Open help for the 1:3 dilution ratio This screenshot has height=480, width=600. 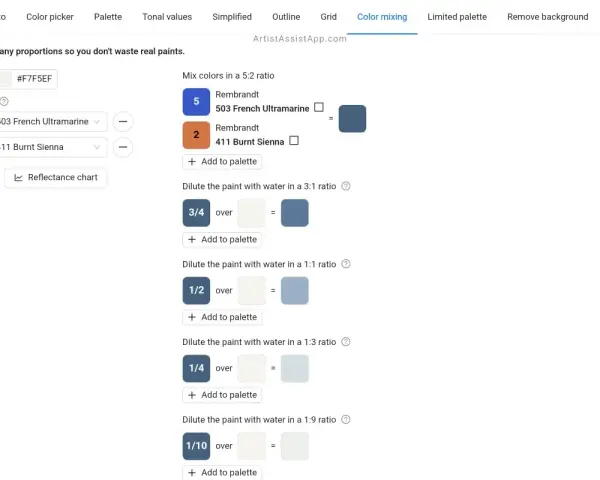(x=346, y=342)
